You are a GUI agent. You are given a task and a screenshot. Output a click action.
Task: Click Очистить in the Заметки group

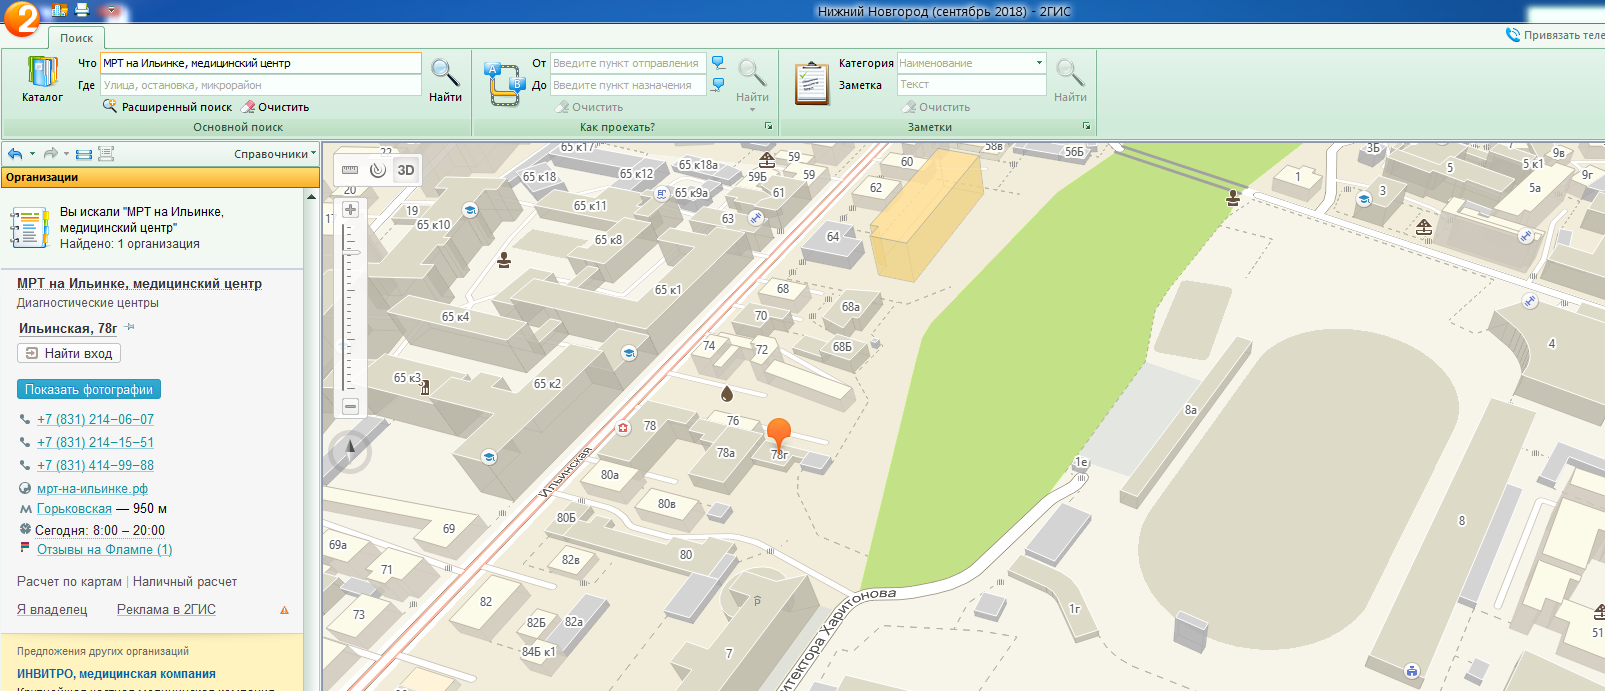[x=937, y=107]
